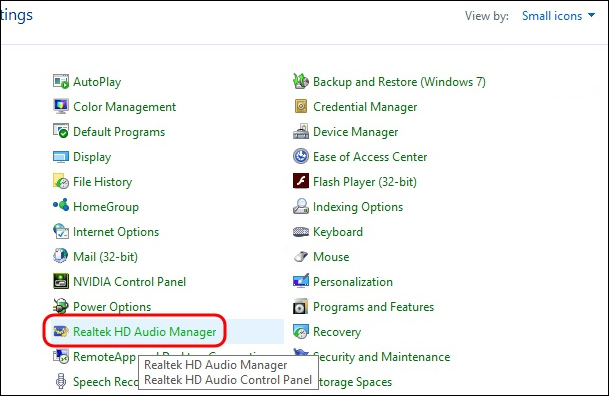Open the Realtek HD Audio Manager icon
This screenshot has width=609, height=396.
click(61, 332)
